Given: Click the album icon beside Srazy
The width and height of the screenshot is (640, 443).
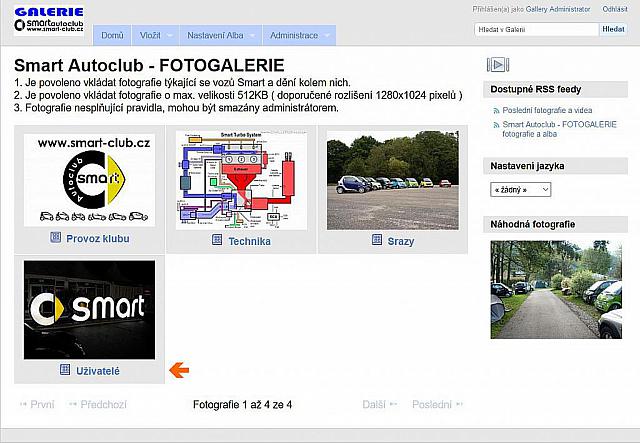Looking at the screenshot, I should click(x=377, y=240).
